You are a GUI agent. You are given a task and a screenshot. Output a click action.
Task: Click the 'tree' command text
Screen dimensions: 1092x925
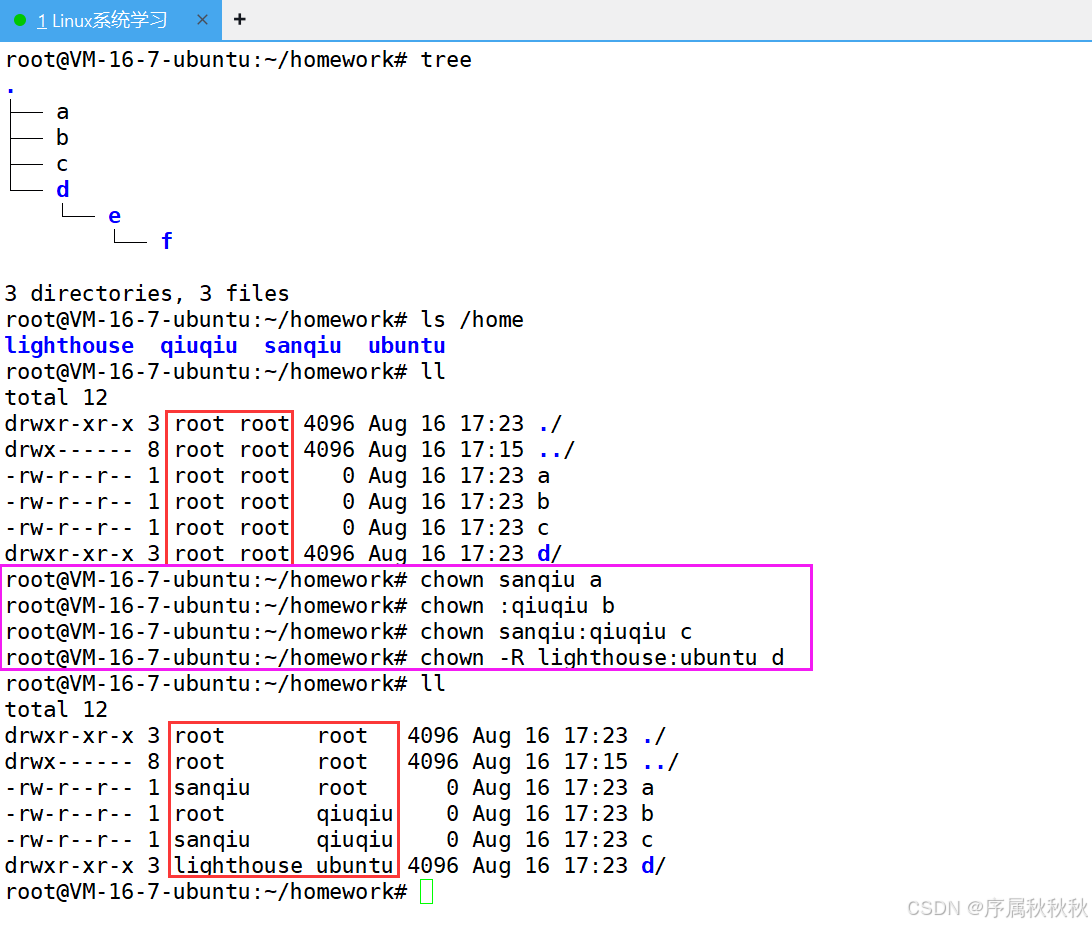(x=446, y=60)
